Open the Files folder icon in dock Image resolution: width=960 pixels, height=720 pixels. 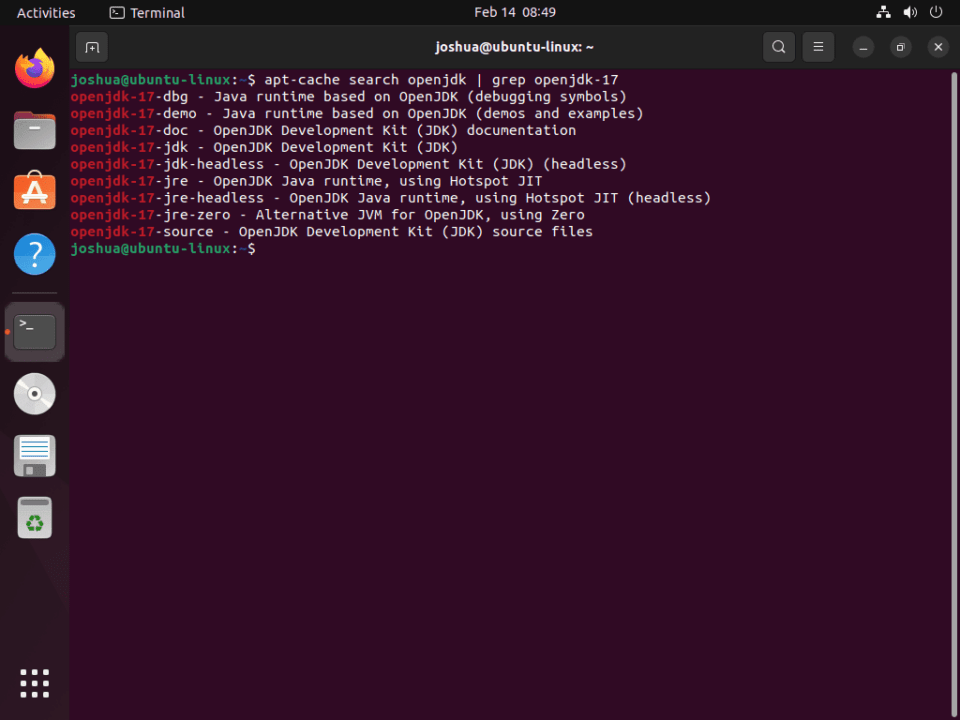(x=34, y=130)
